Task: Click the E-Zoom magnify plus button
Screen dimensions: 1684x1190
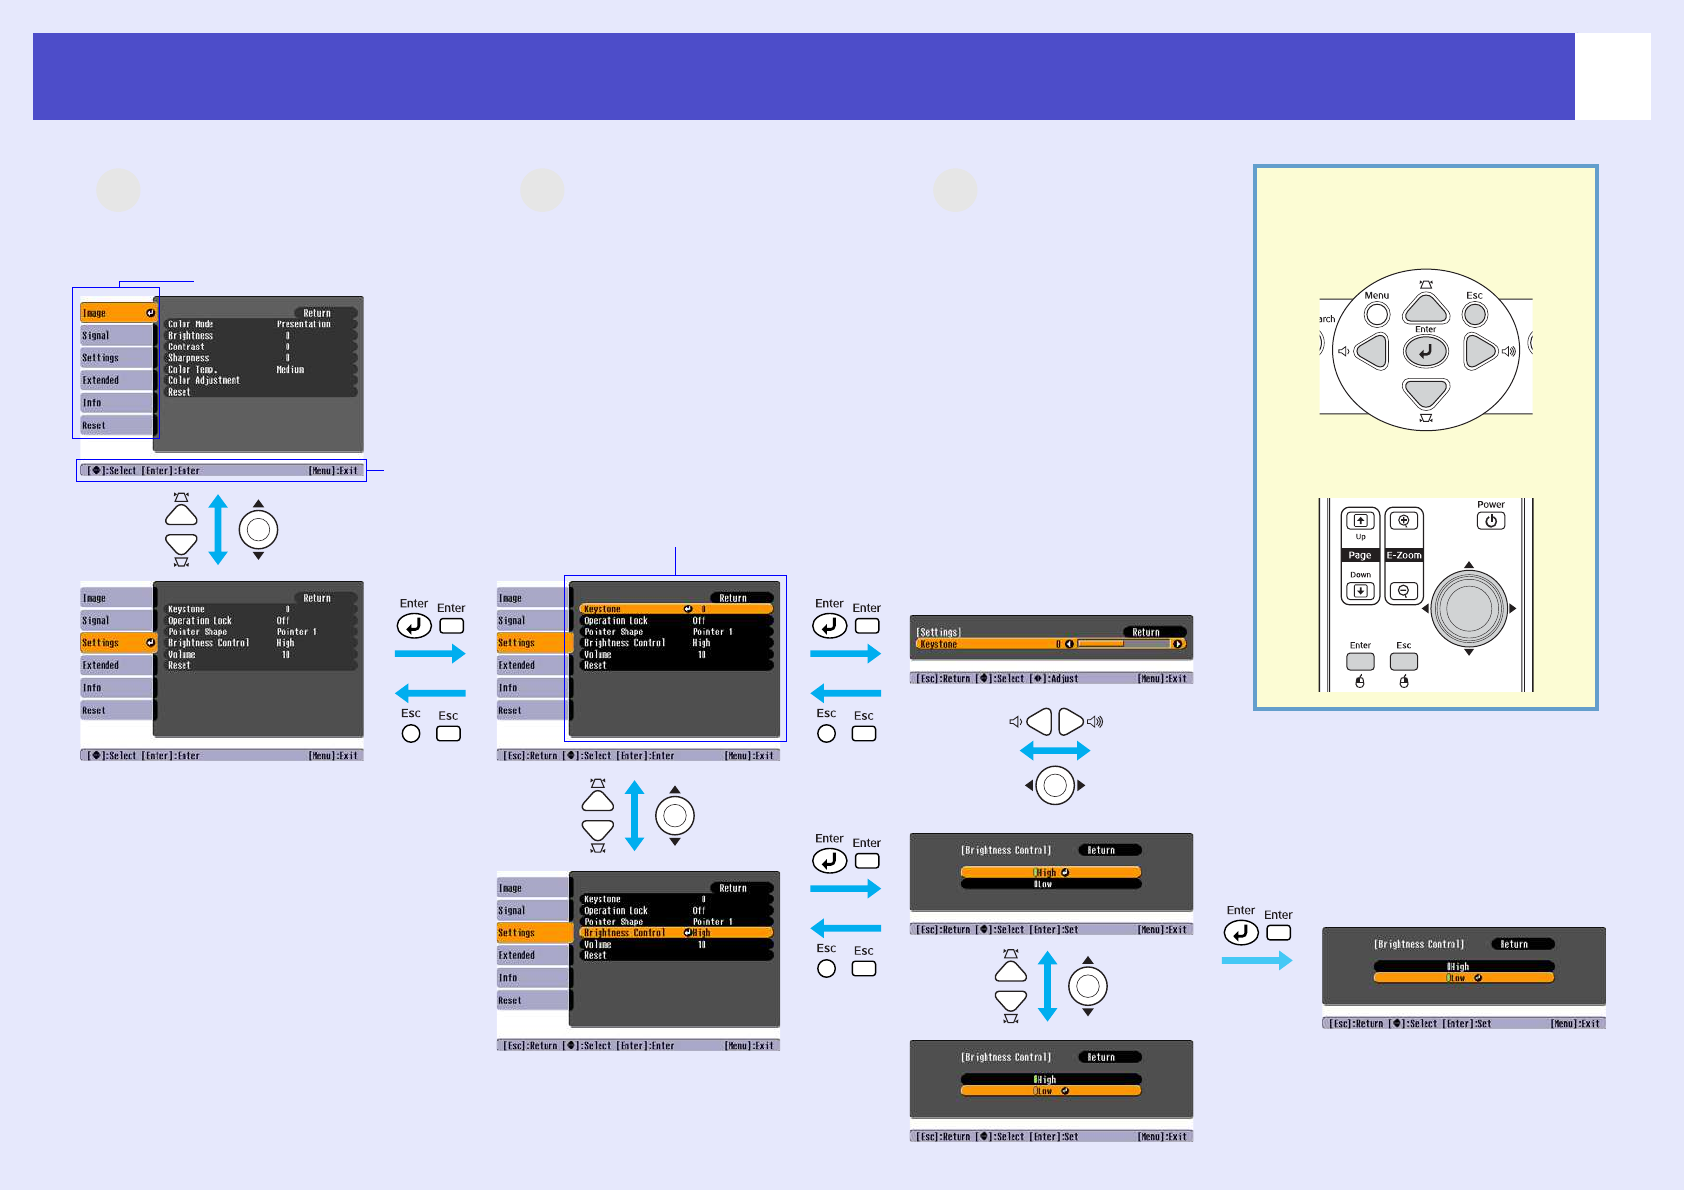Action: (1404, 521)
